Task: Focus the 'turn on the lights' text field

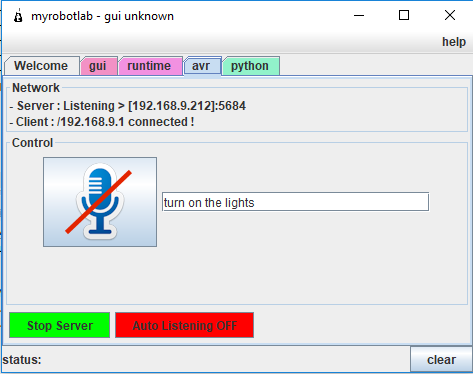Action: pos(295,202)
